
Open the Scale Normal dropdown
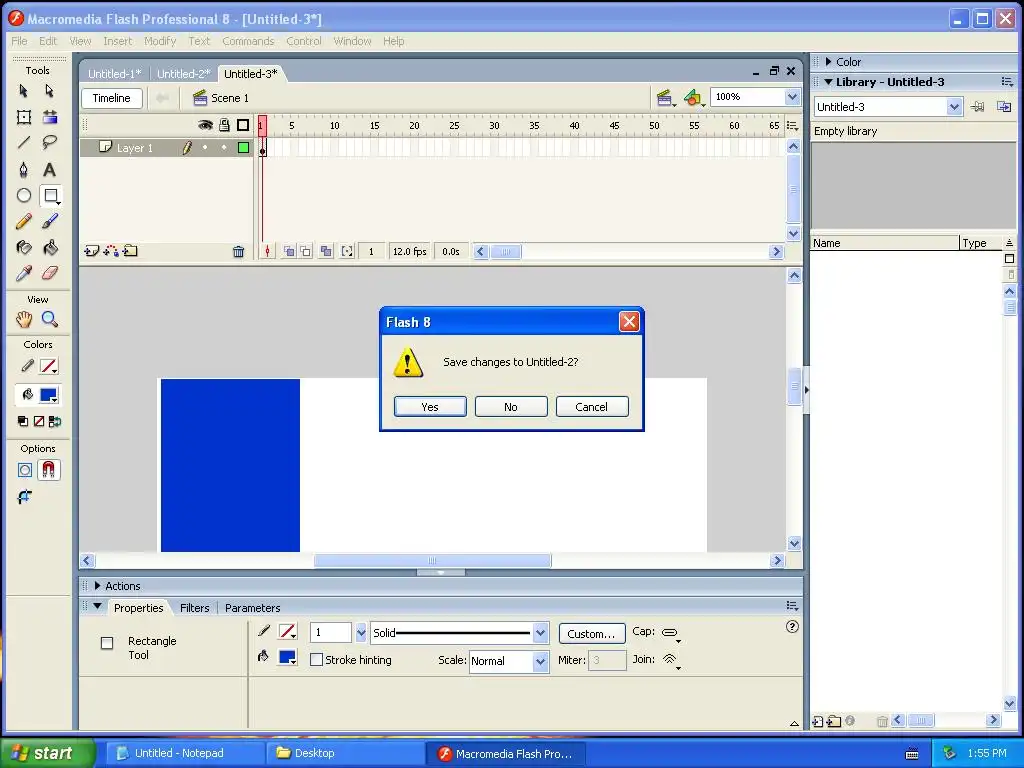(x=540, y=661)
